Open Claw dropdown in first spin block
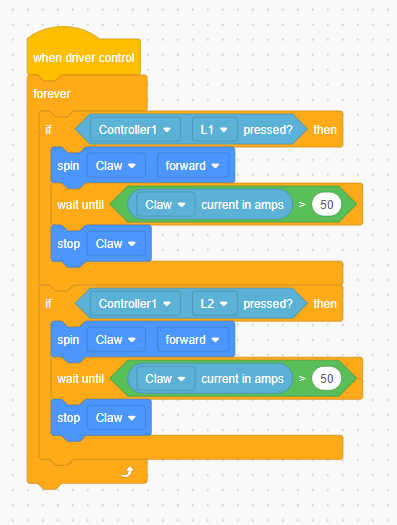Image resolution: width=397 pixels, height=525 pixels. [116, 166]
